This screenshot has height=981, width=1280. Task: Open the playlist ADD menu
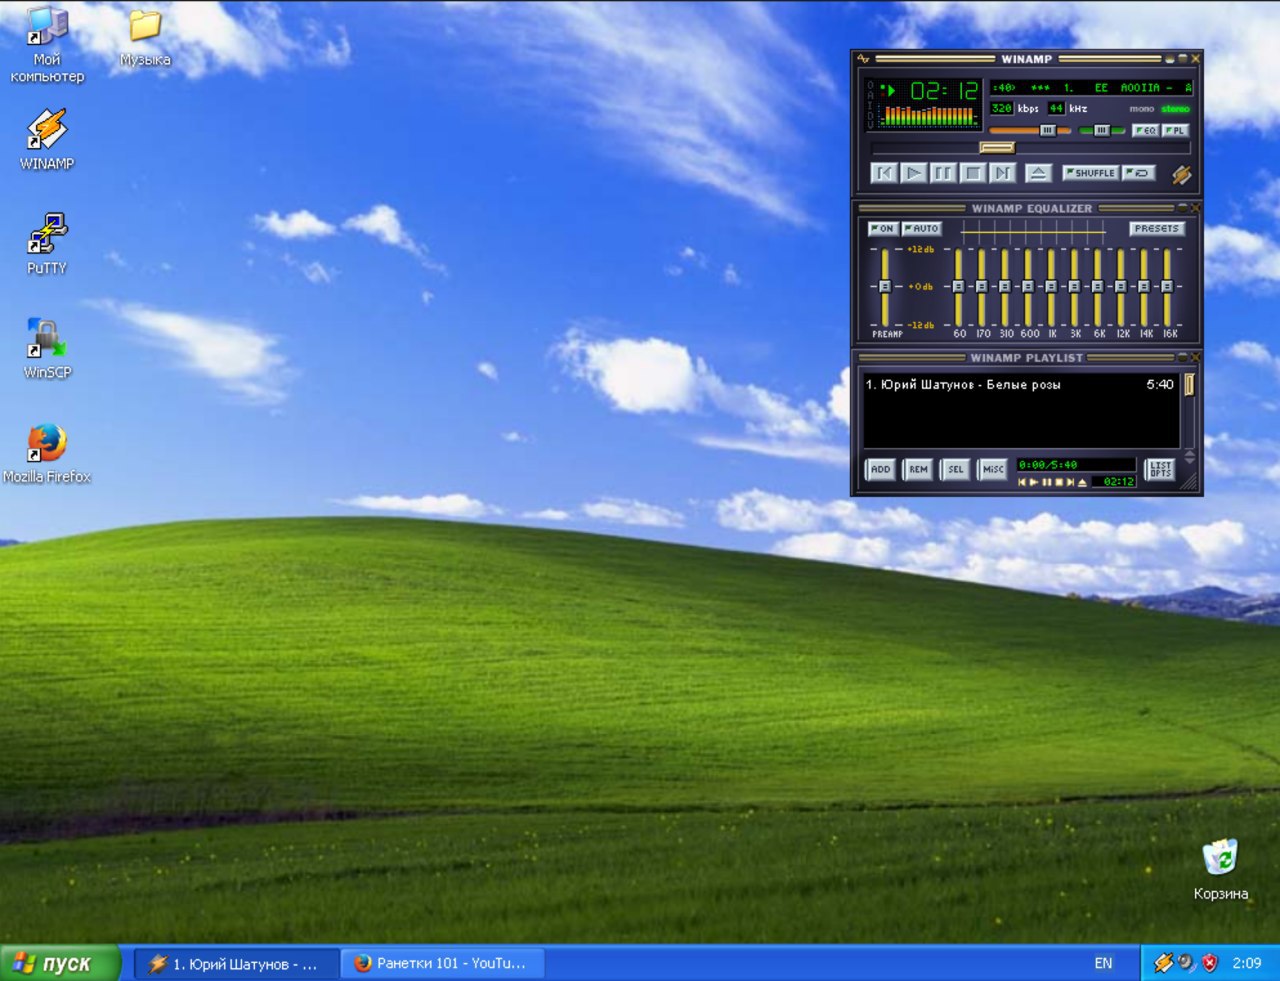point(880,470)
